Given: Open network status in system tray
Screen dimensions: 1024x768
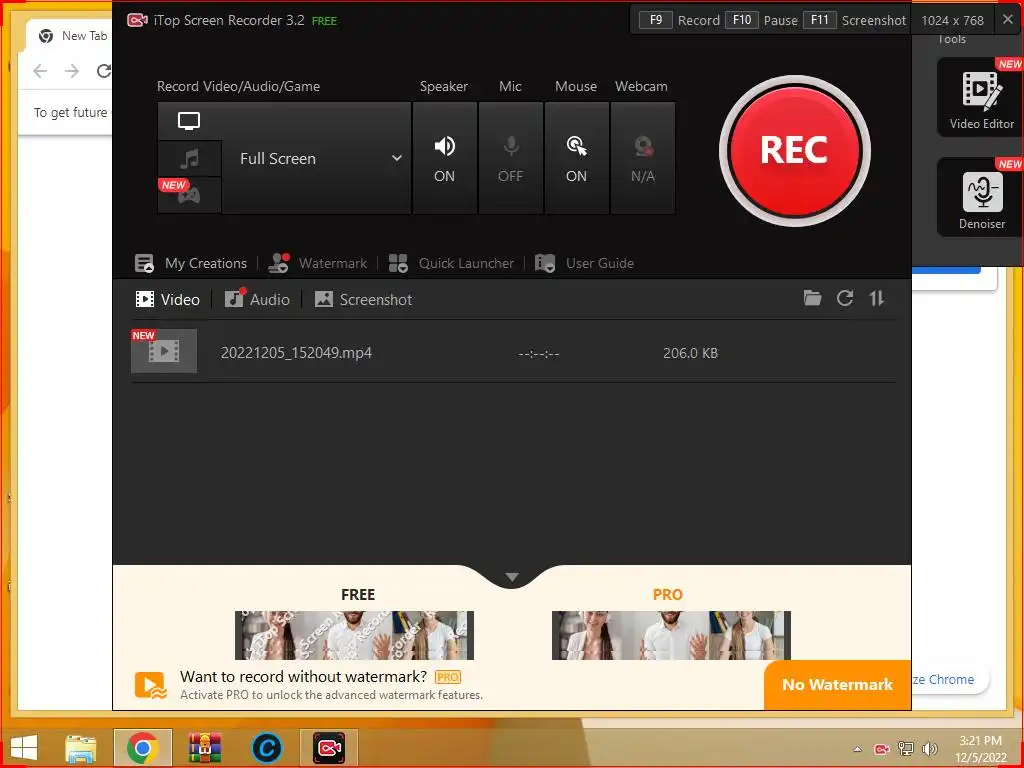Looking at the screenshot, I should tap(906, 749).
